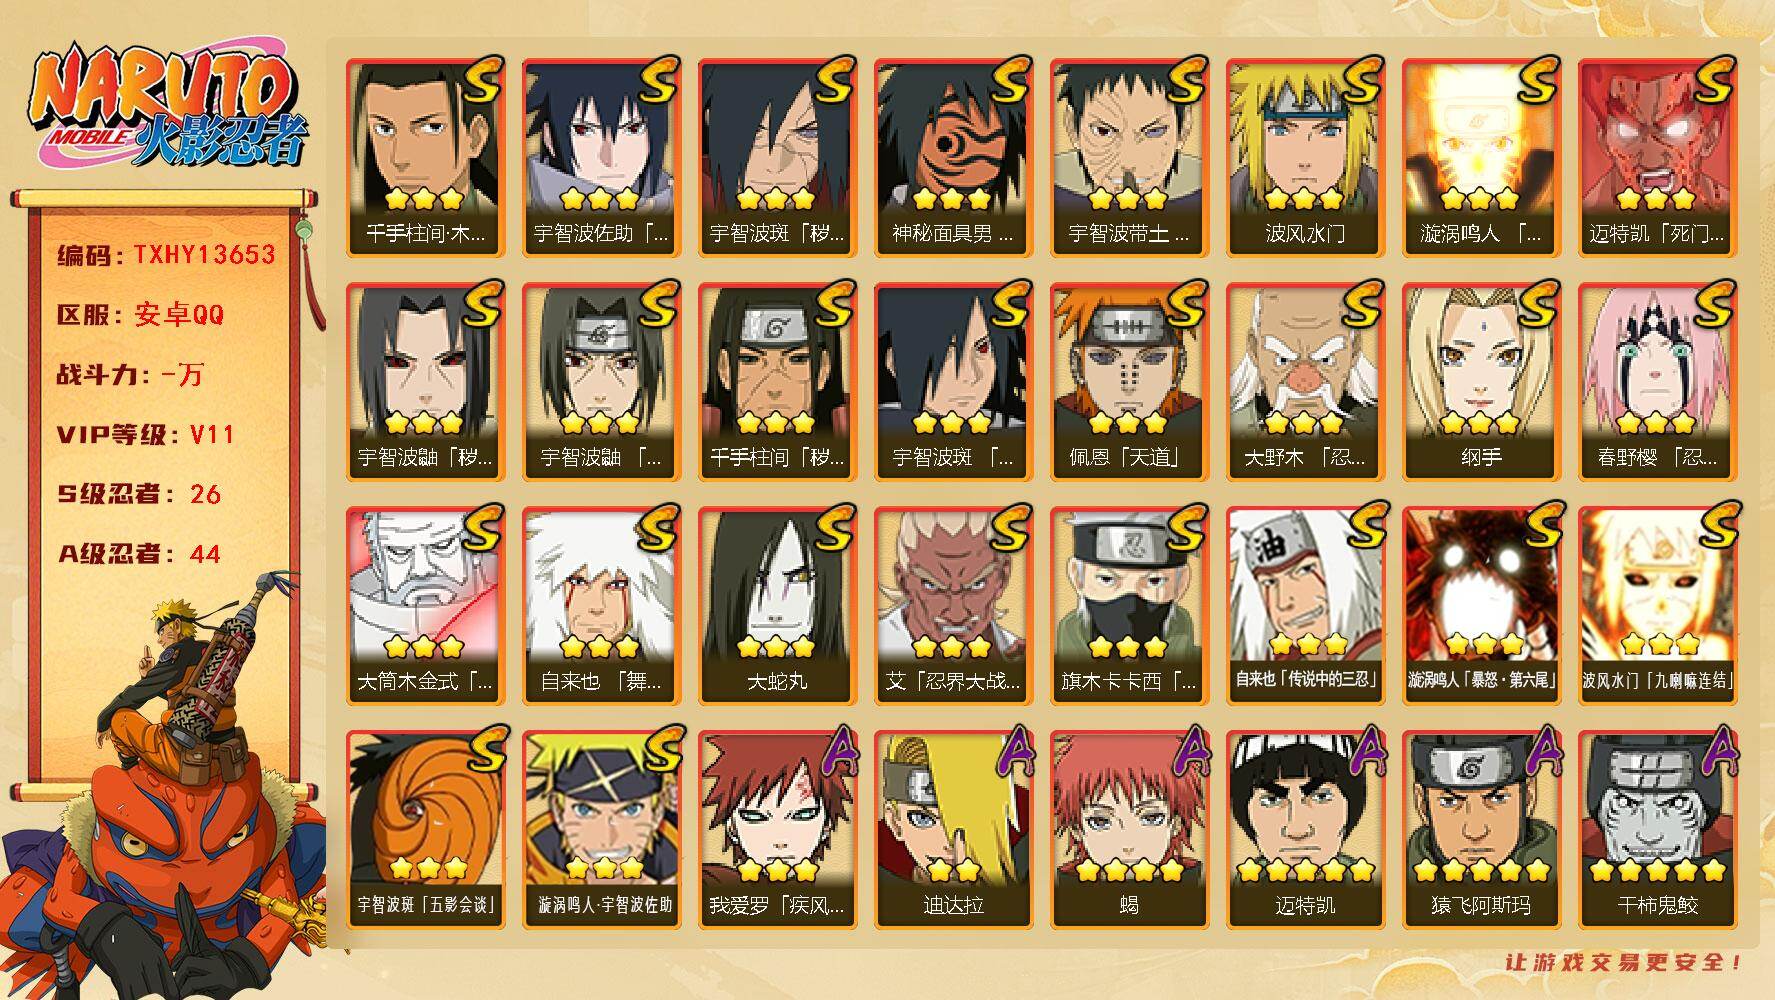Select the 漩涡鸣人·宇智波佐助 card
Screen dimensions: 1775x1000
coord(601,830)
